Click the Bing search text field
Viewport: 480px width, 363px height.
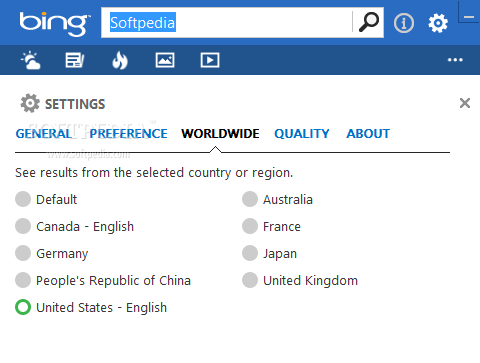227,22
